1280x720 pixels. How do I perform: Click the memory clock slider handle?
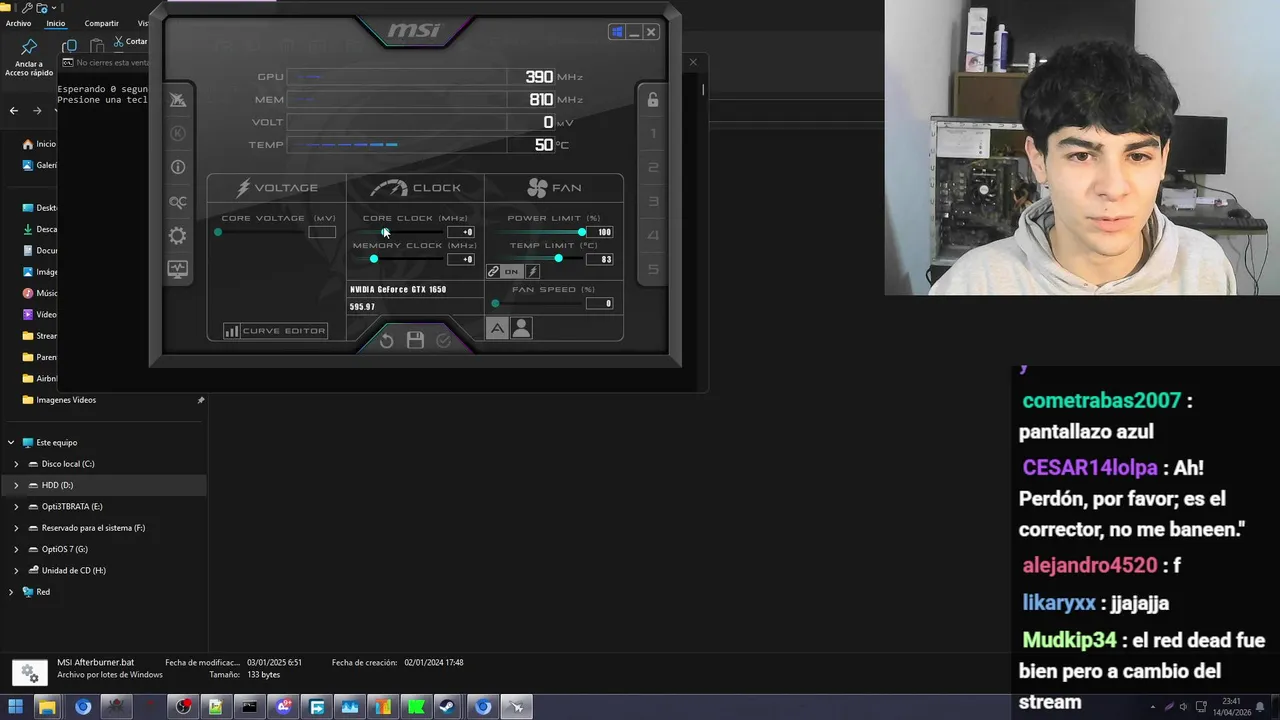click(x=374, y=259)
